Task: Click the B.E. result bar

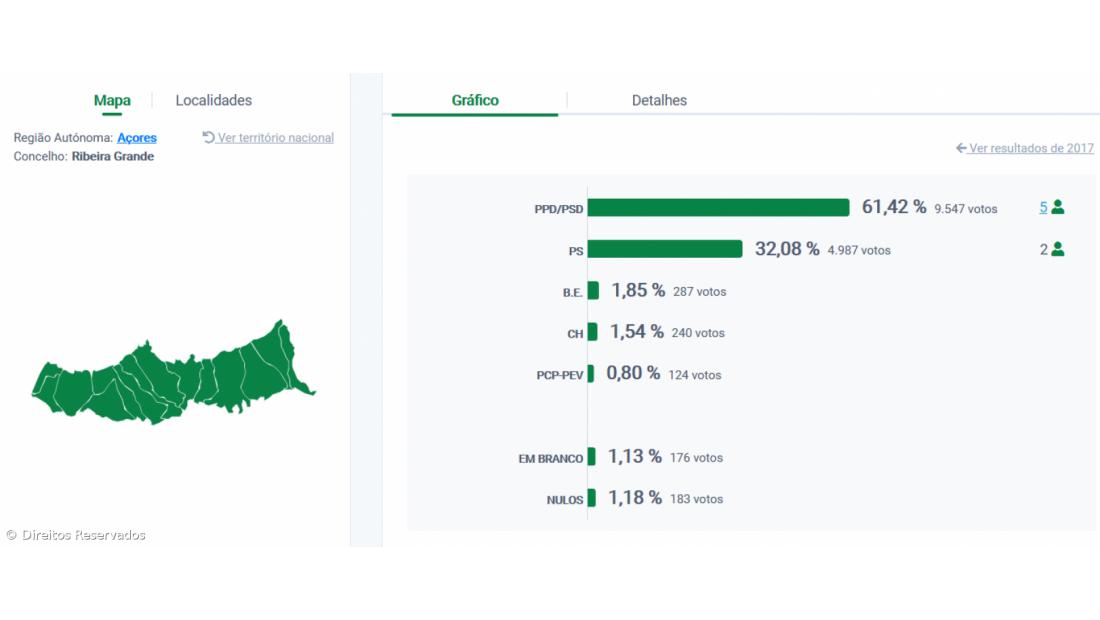Action: [x=593, y=290]
